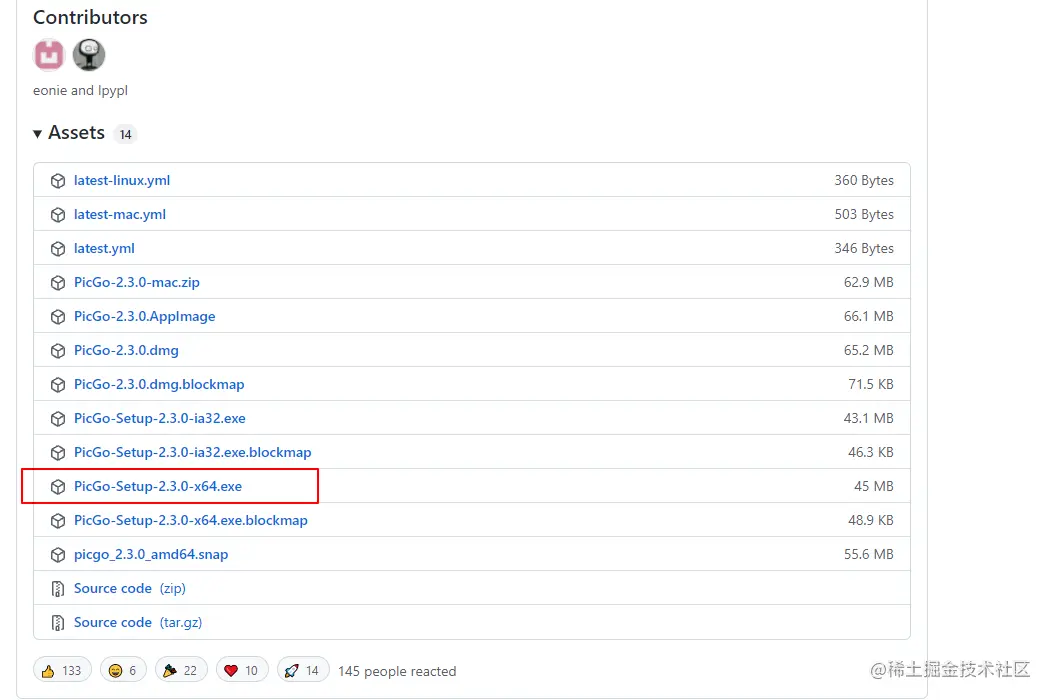Screen dimensions: 1051x700
Task: Download PicGo-2.3.0.dmg
Action: pyautogui.click(x=126, y=351)
